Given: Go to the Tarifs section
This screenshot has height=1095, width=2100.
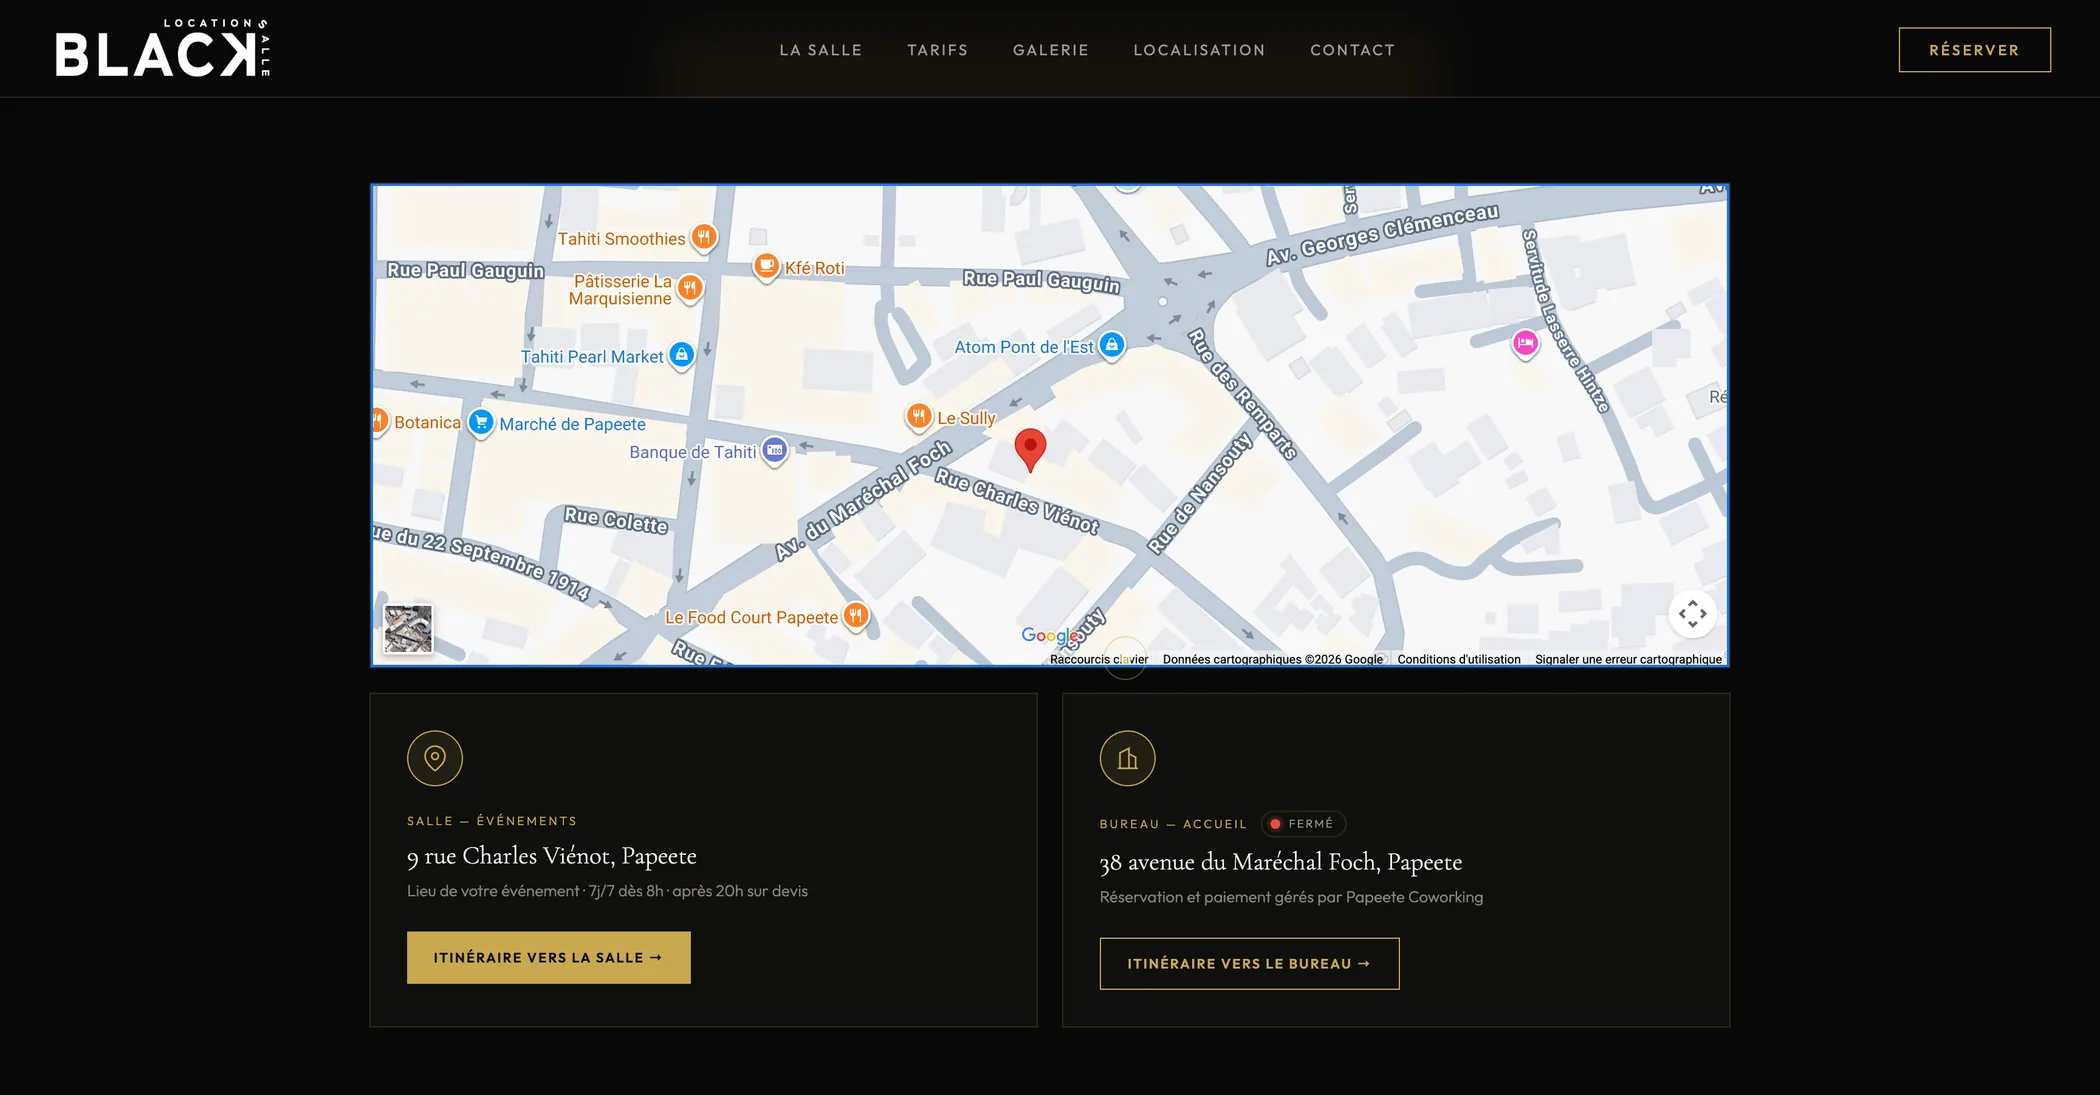Looking at the screenshot, I should point(937,50).
